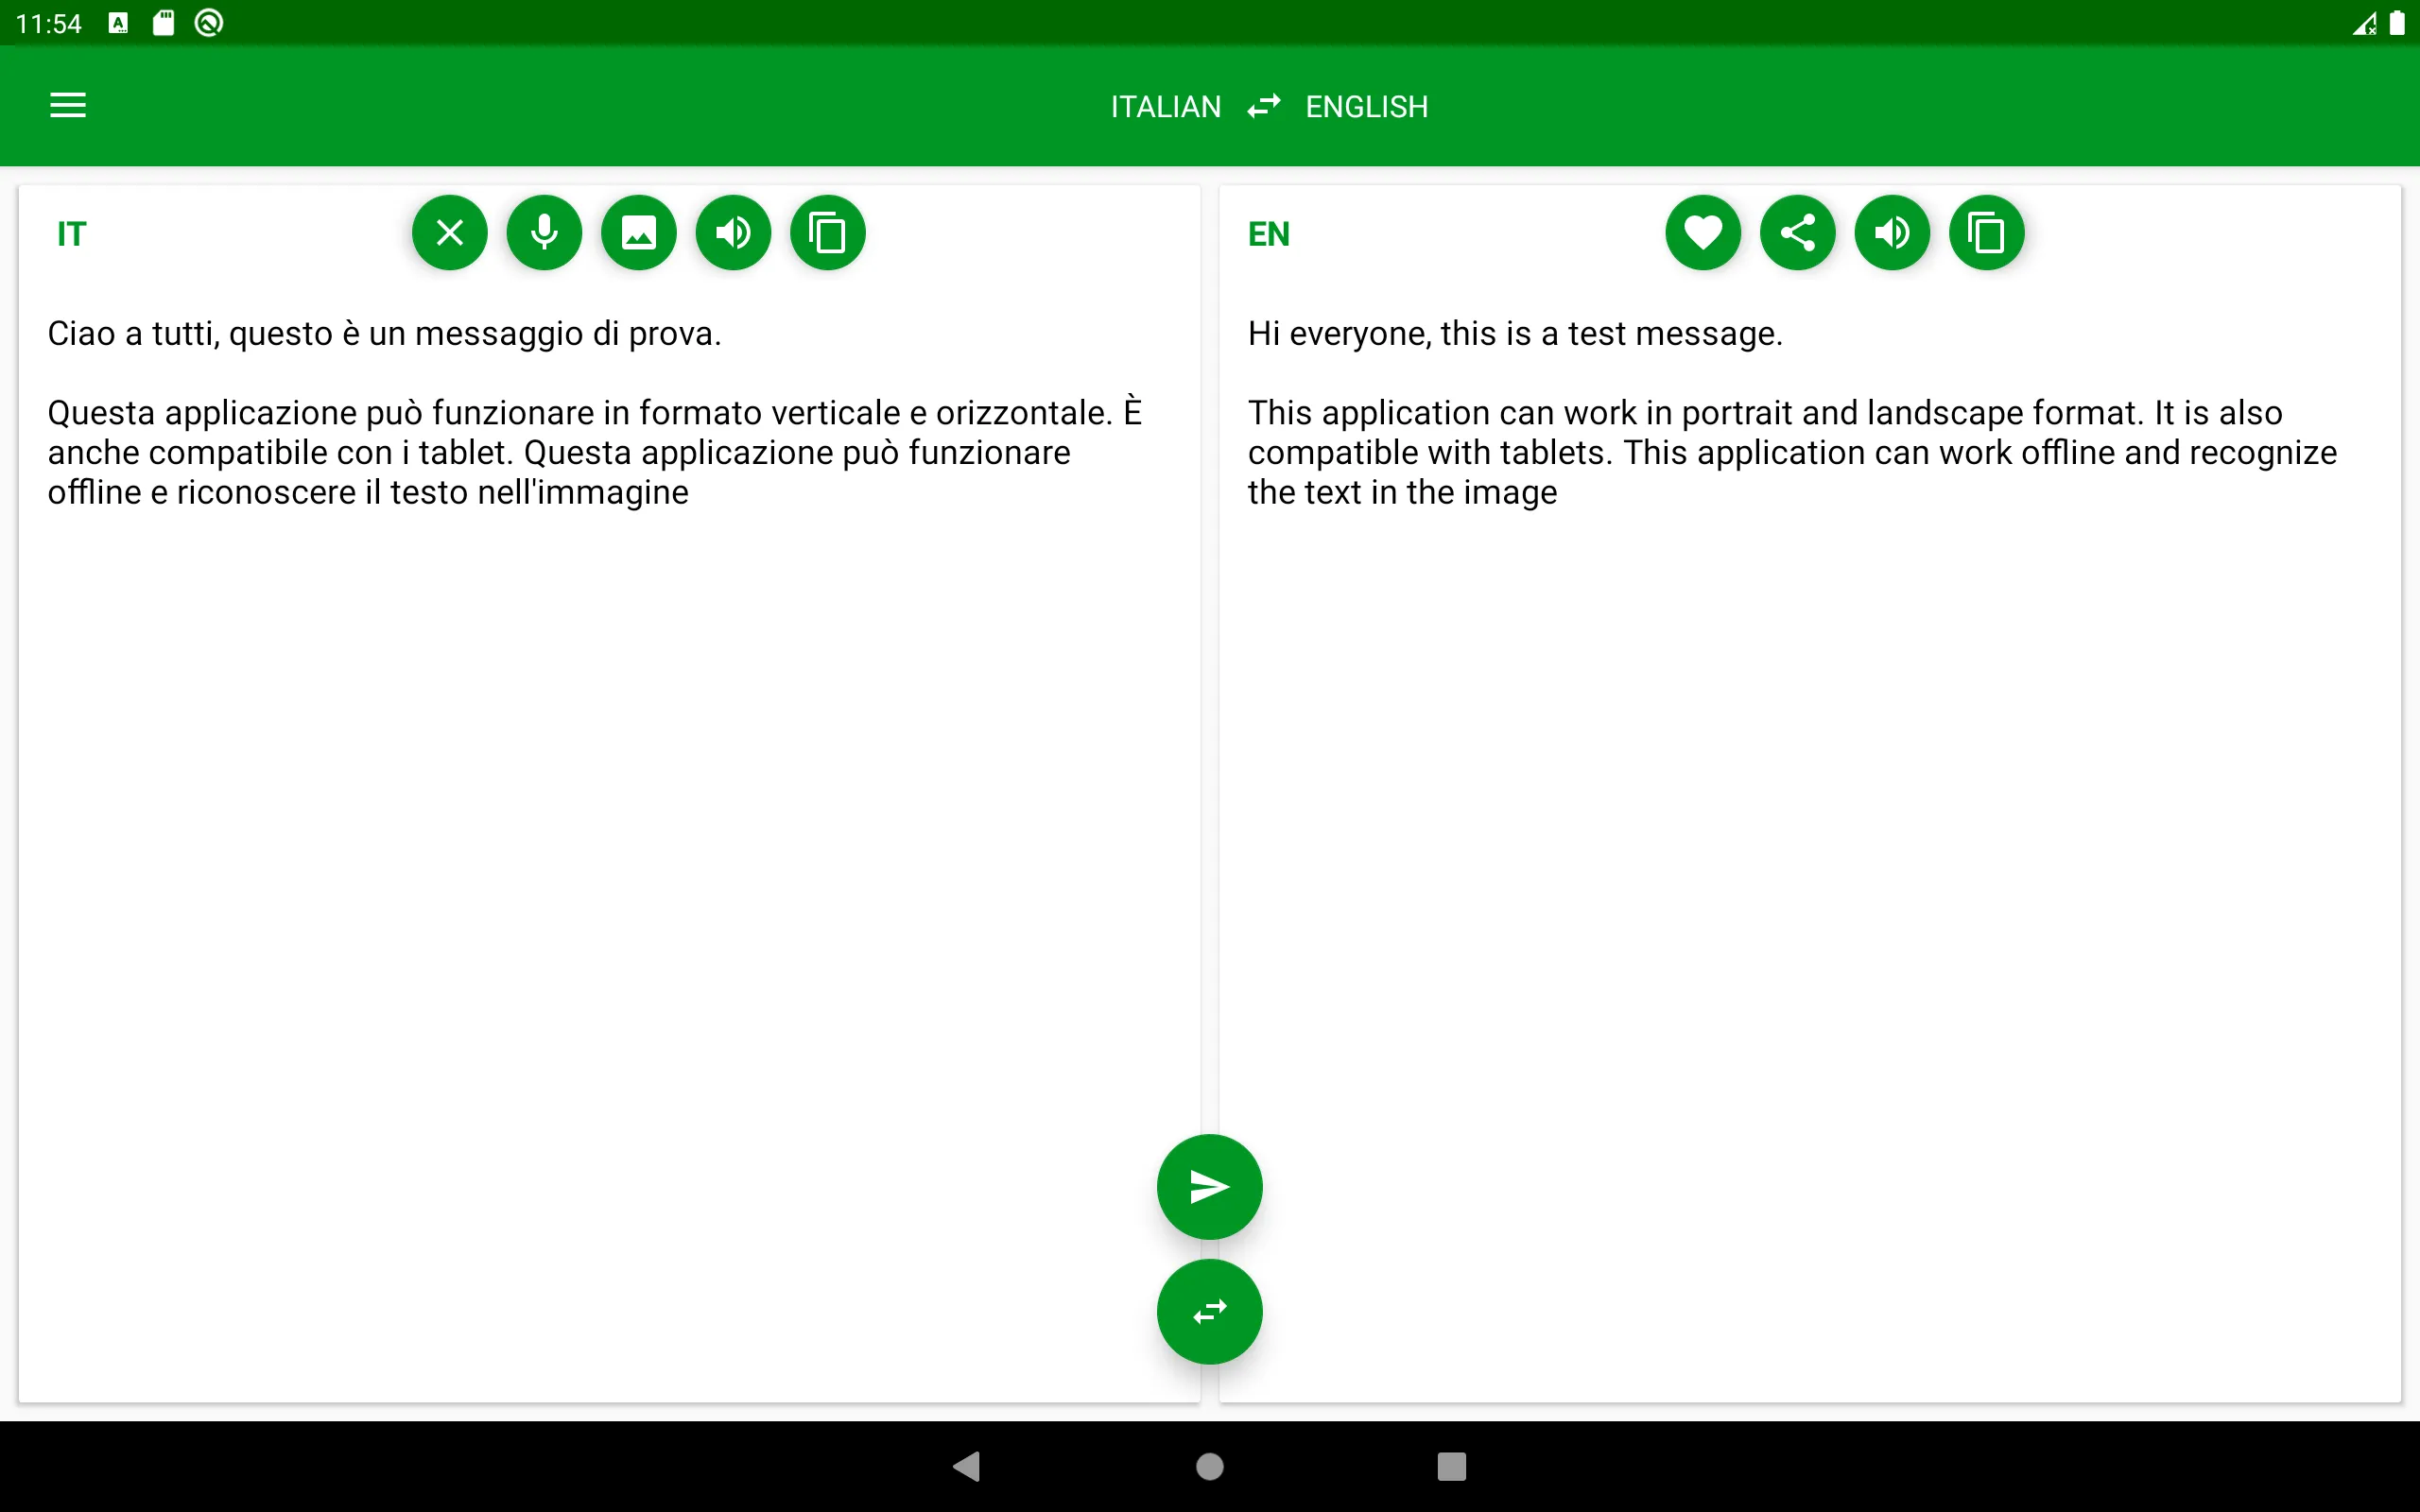Start voice input with microphone icon
The width and height of the screenshot is (2420, 1512).
tap(544, 233)
